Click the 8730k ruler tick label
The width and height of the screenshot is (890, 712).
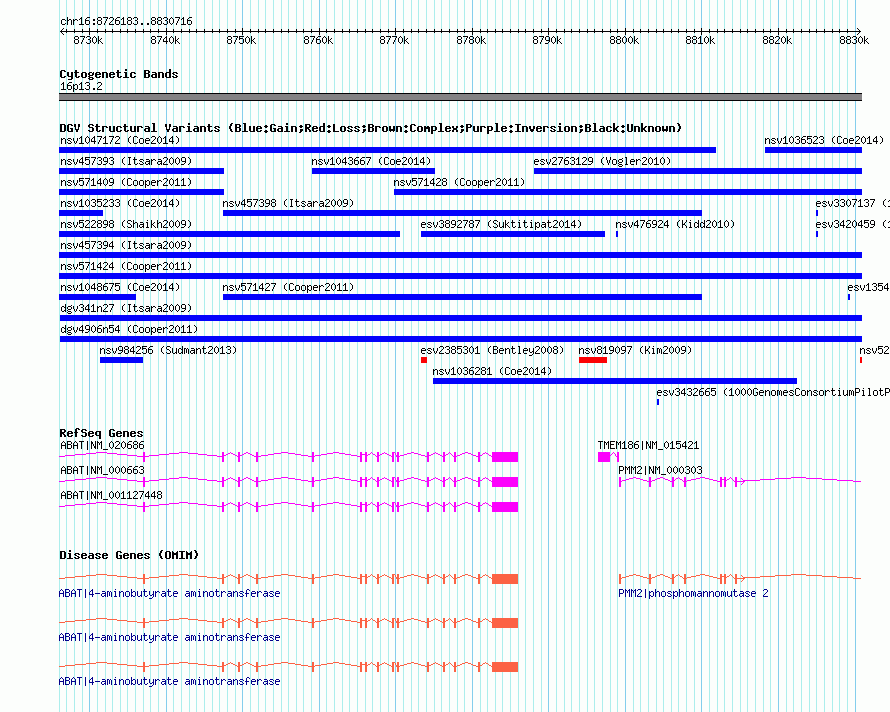coord(88,40)
